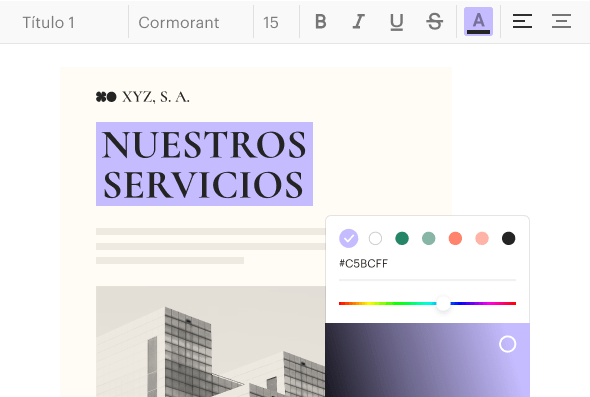This screenshot has width=590, height=397.
Task: Click the hue slider handle
Action: pos(443,303)
